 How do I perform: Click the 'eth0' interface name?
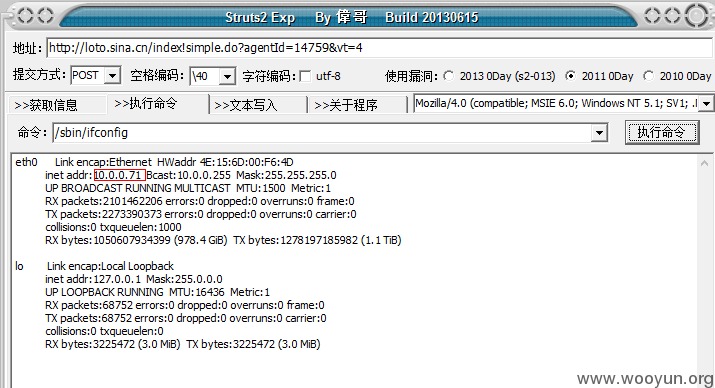(26, 162)
